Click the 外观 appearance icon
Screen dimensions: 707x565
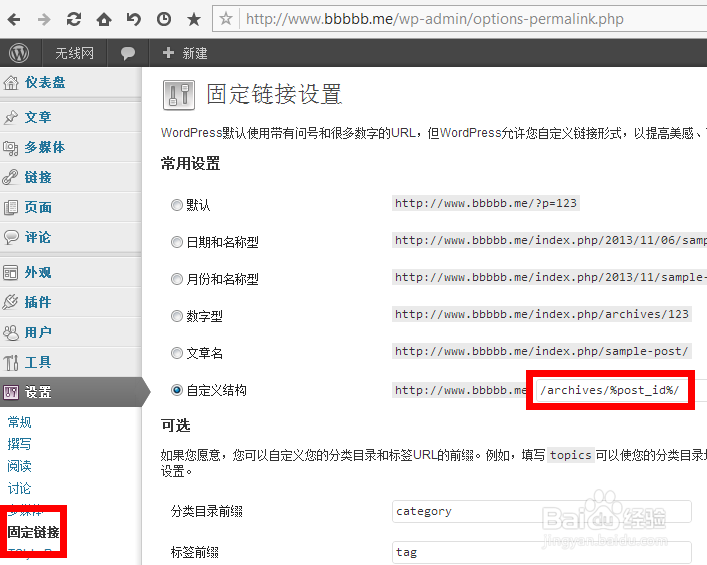(x=11, y=272)
